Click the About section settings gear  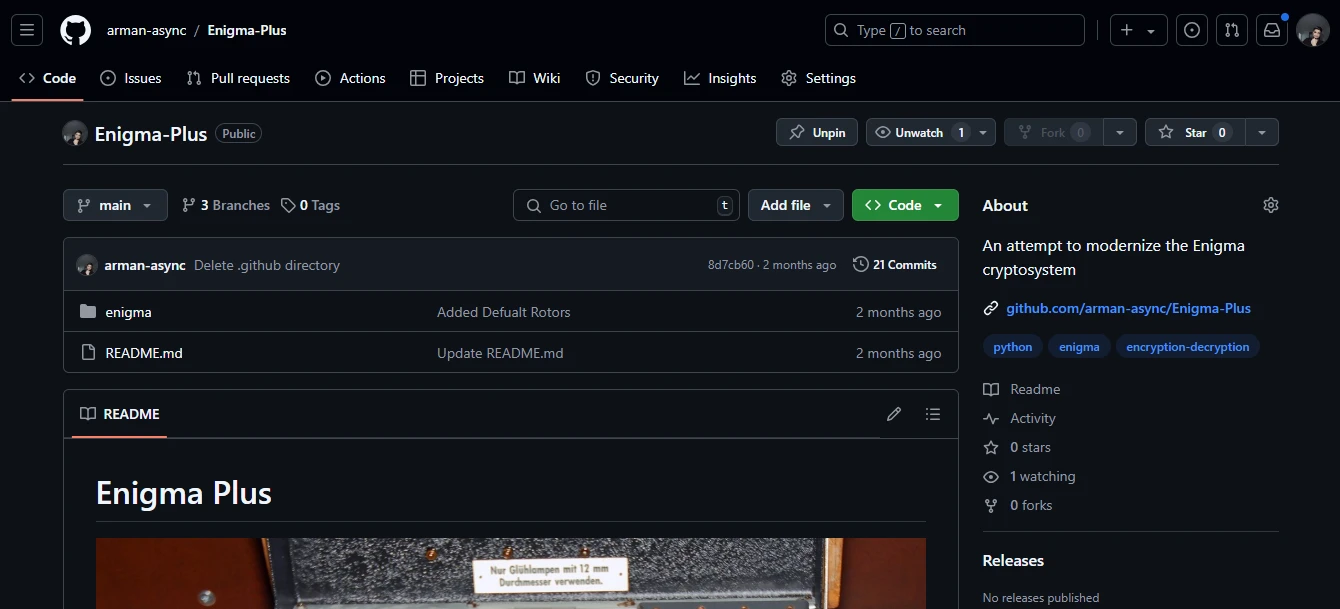(1271, 205)
